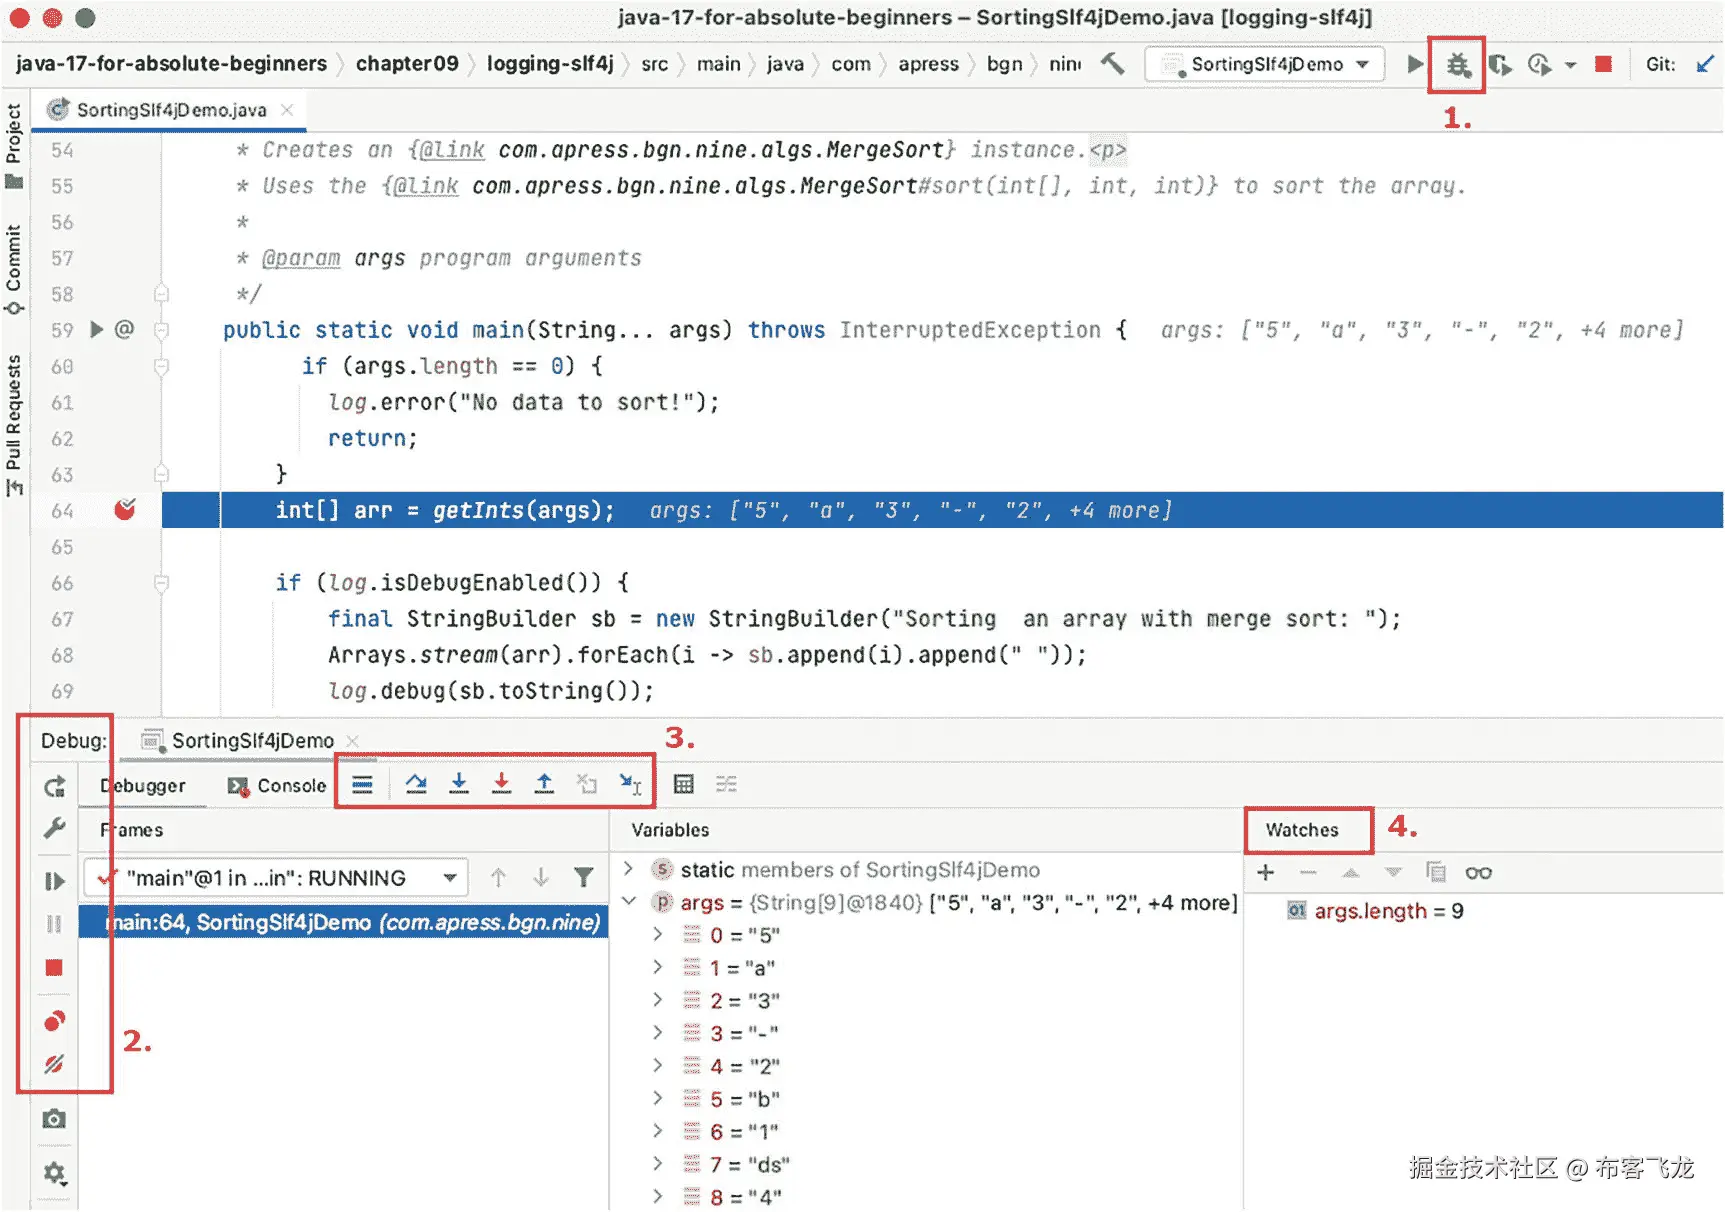Expand array element 3 = "-"
This screenshot has width=1725, height=1212.
point(657,1033)
